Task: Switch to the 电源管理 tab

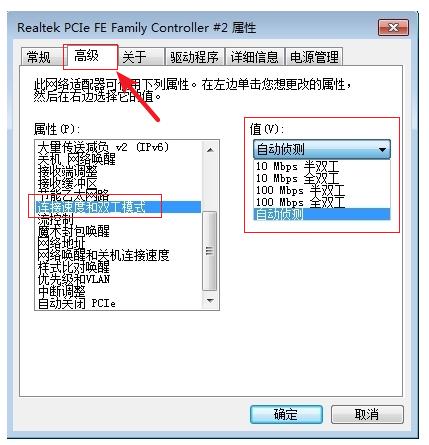Action: pos(314,57)
